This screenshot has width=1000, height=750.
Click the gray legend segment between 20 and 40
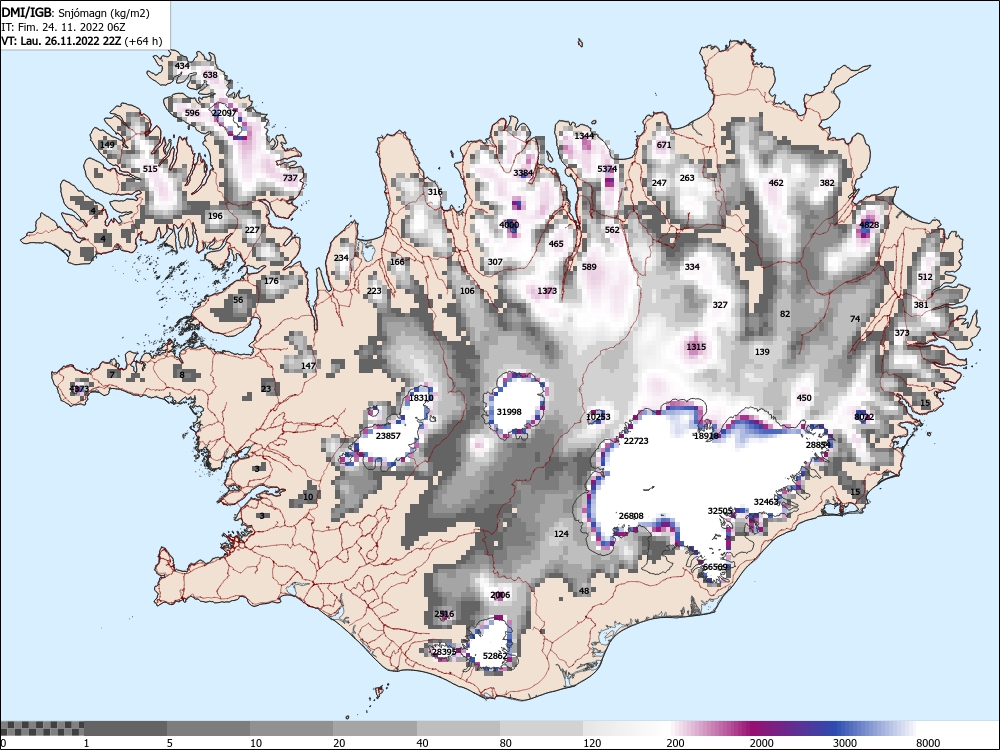[375, 728]
